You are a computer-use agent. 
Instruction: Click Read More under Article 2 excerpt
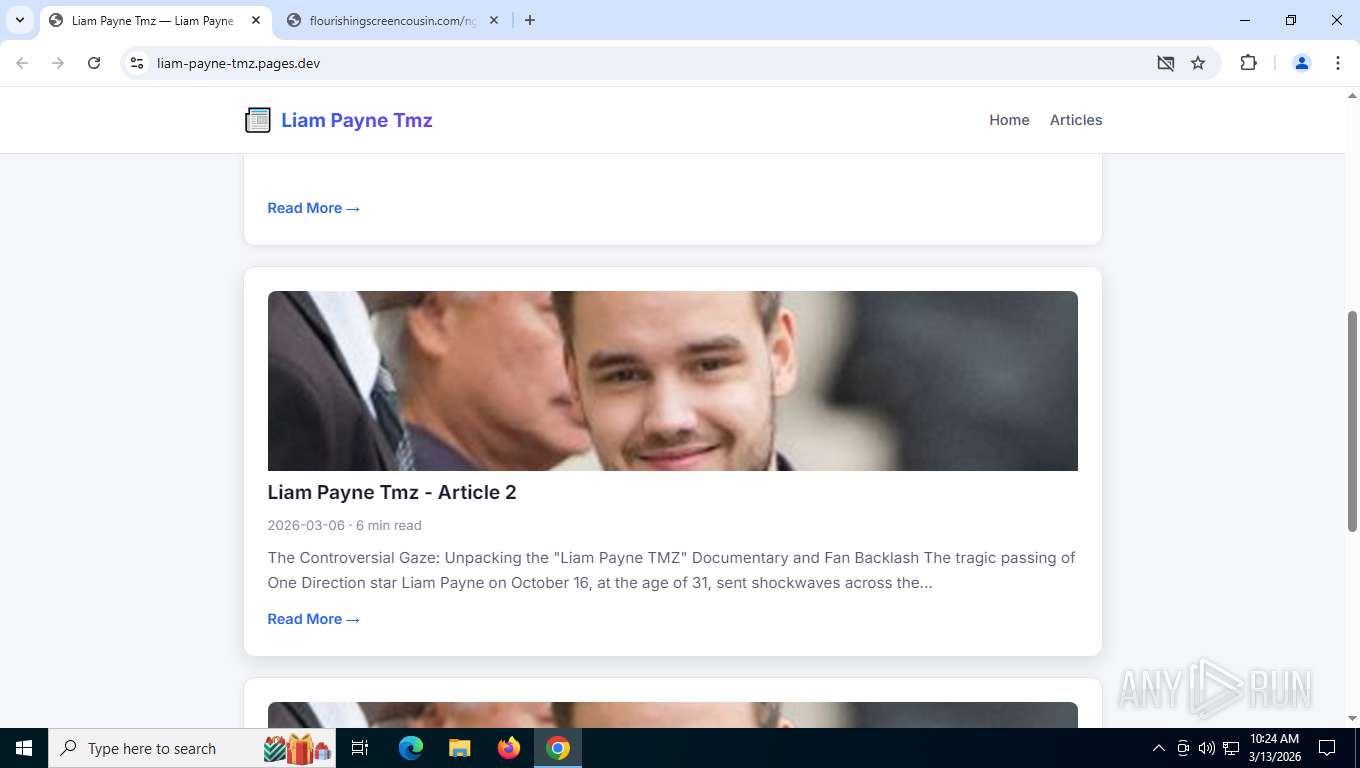(313, 619)
